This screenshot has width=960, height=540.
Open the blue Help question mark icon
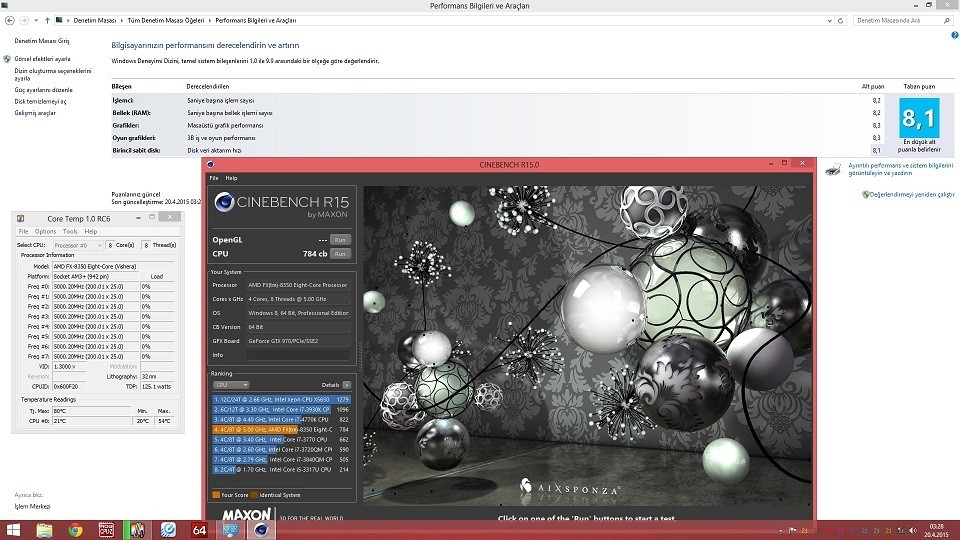tap(955, 36)
